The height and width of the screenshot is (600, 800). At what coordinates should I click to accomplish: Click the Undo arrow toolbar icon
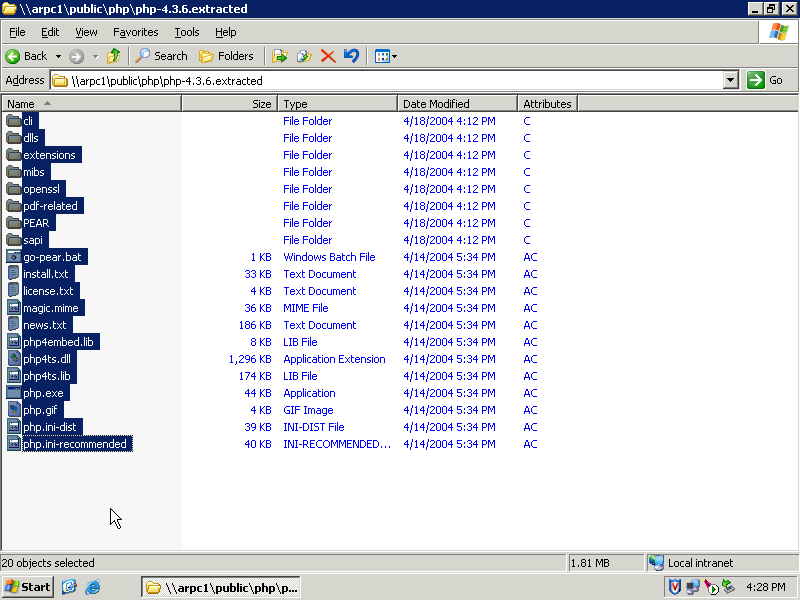click(351, 56)
